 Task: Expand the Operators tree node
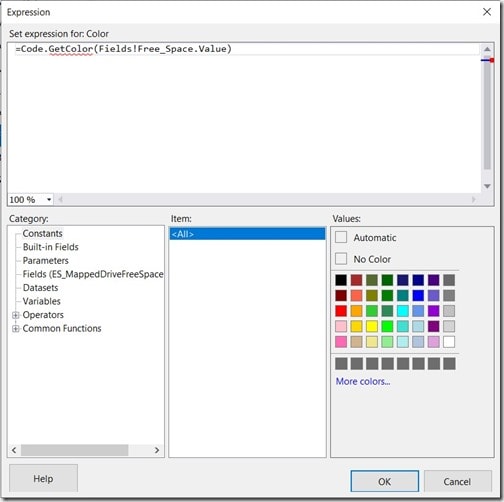click(x=15, y=315)
